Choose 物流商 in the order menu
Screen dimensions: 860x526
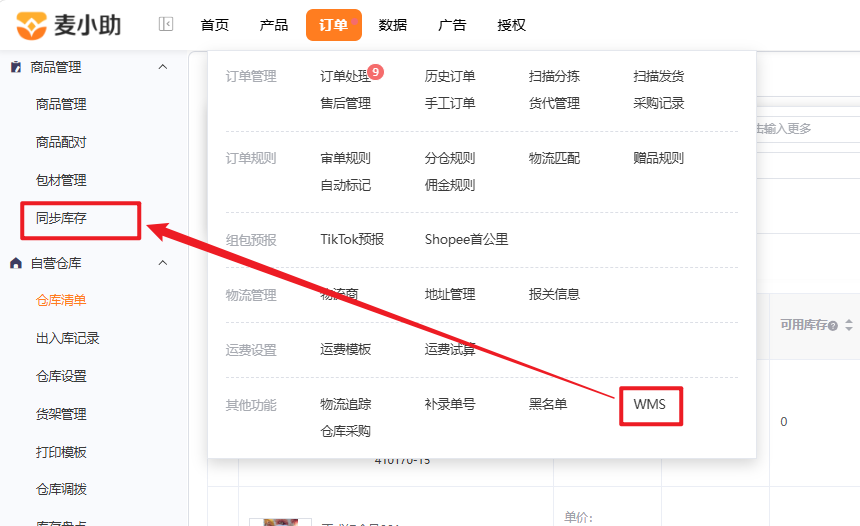pos(340,295)
